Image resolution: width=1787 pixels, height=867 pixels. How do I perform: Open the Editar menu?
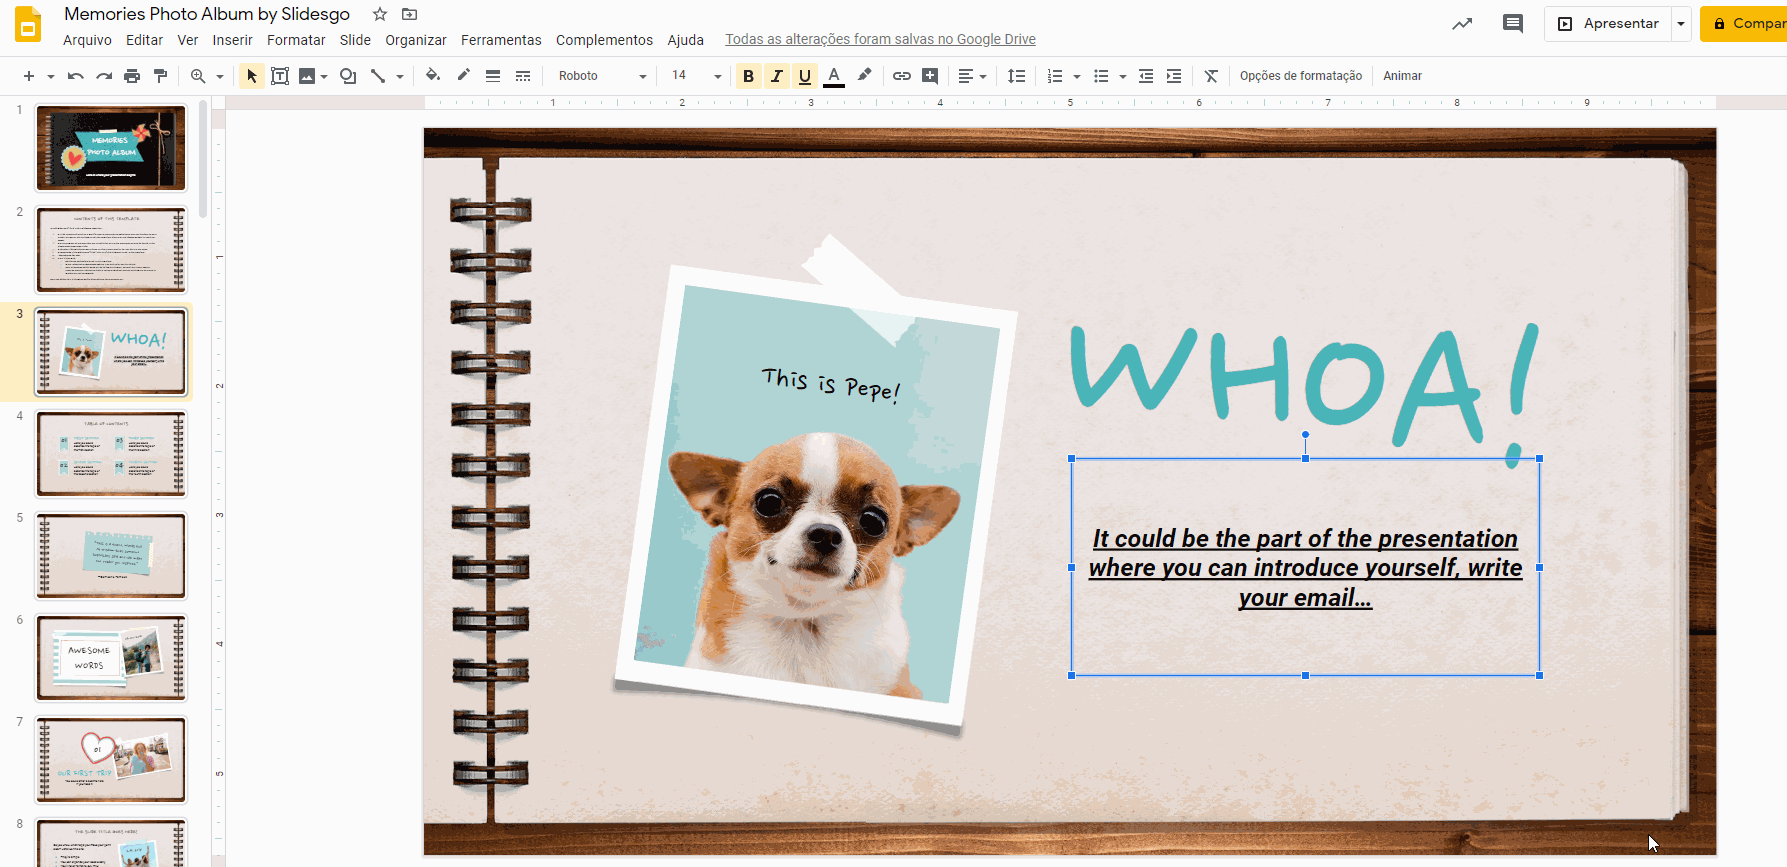click(144, 40)
